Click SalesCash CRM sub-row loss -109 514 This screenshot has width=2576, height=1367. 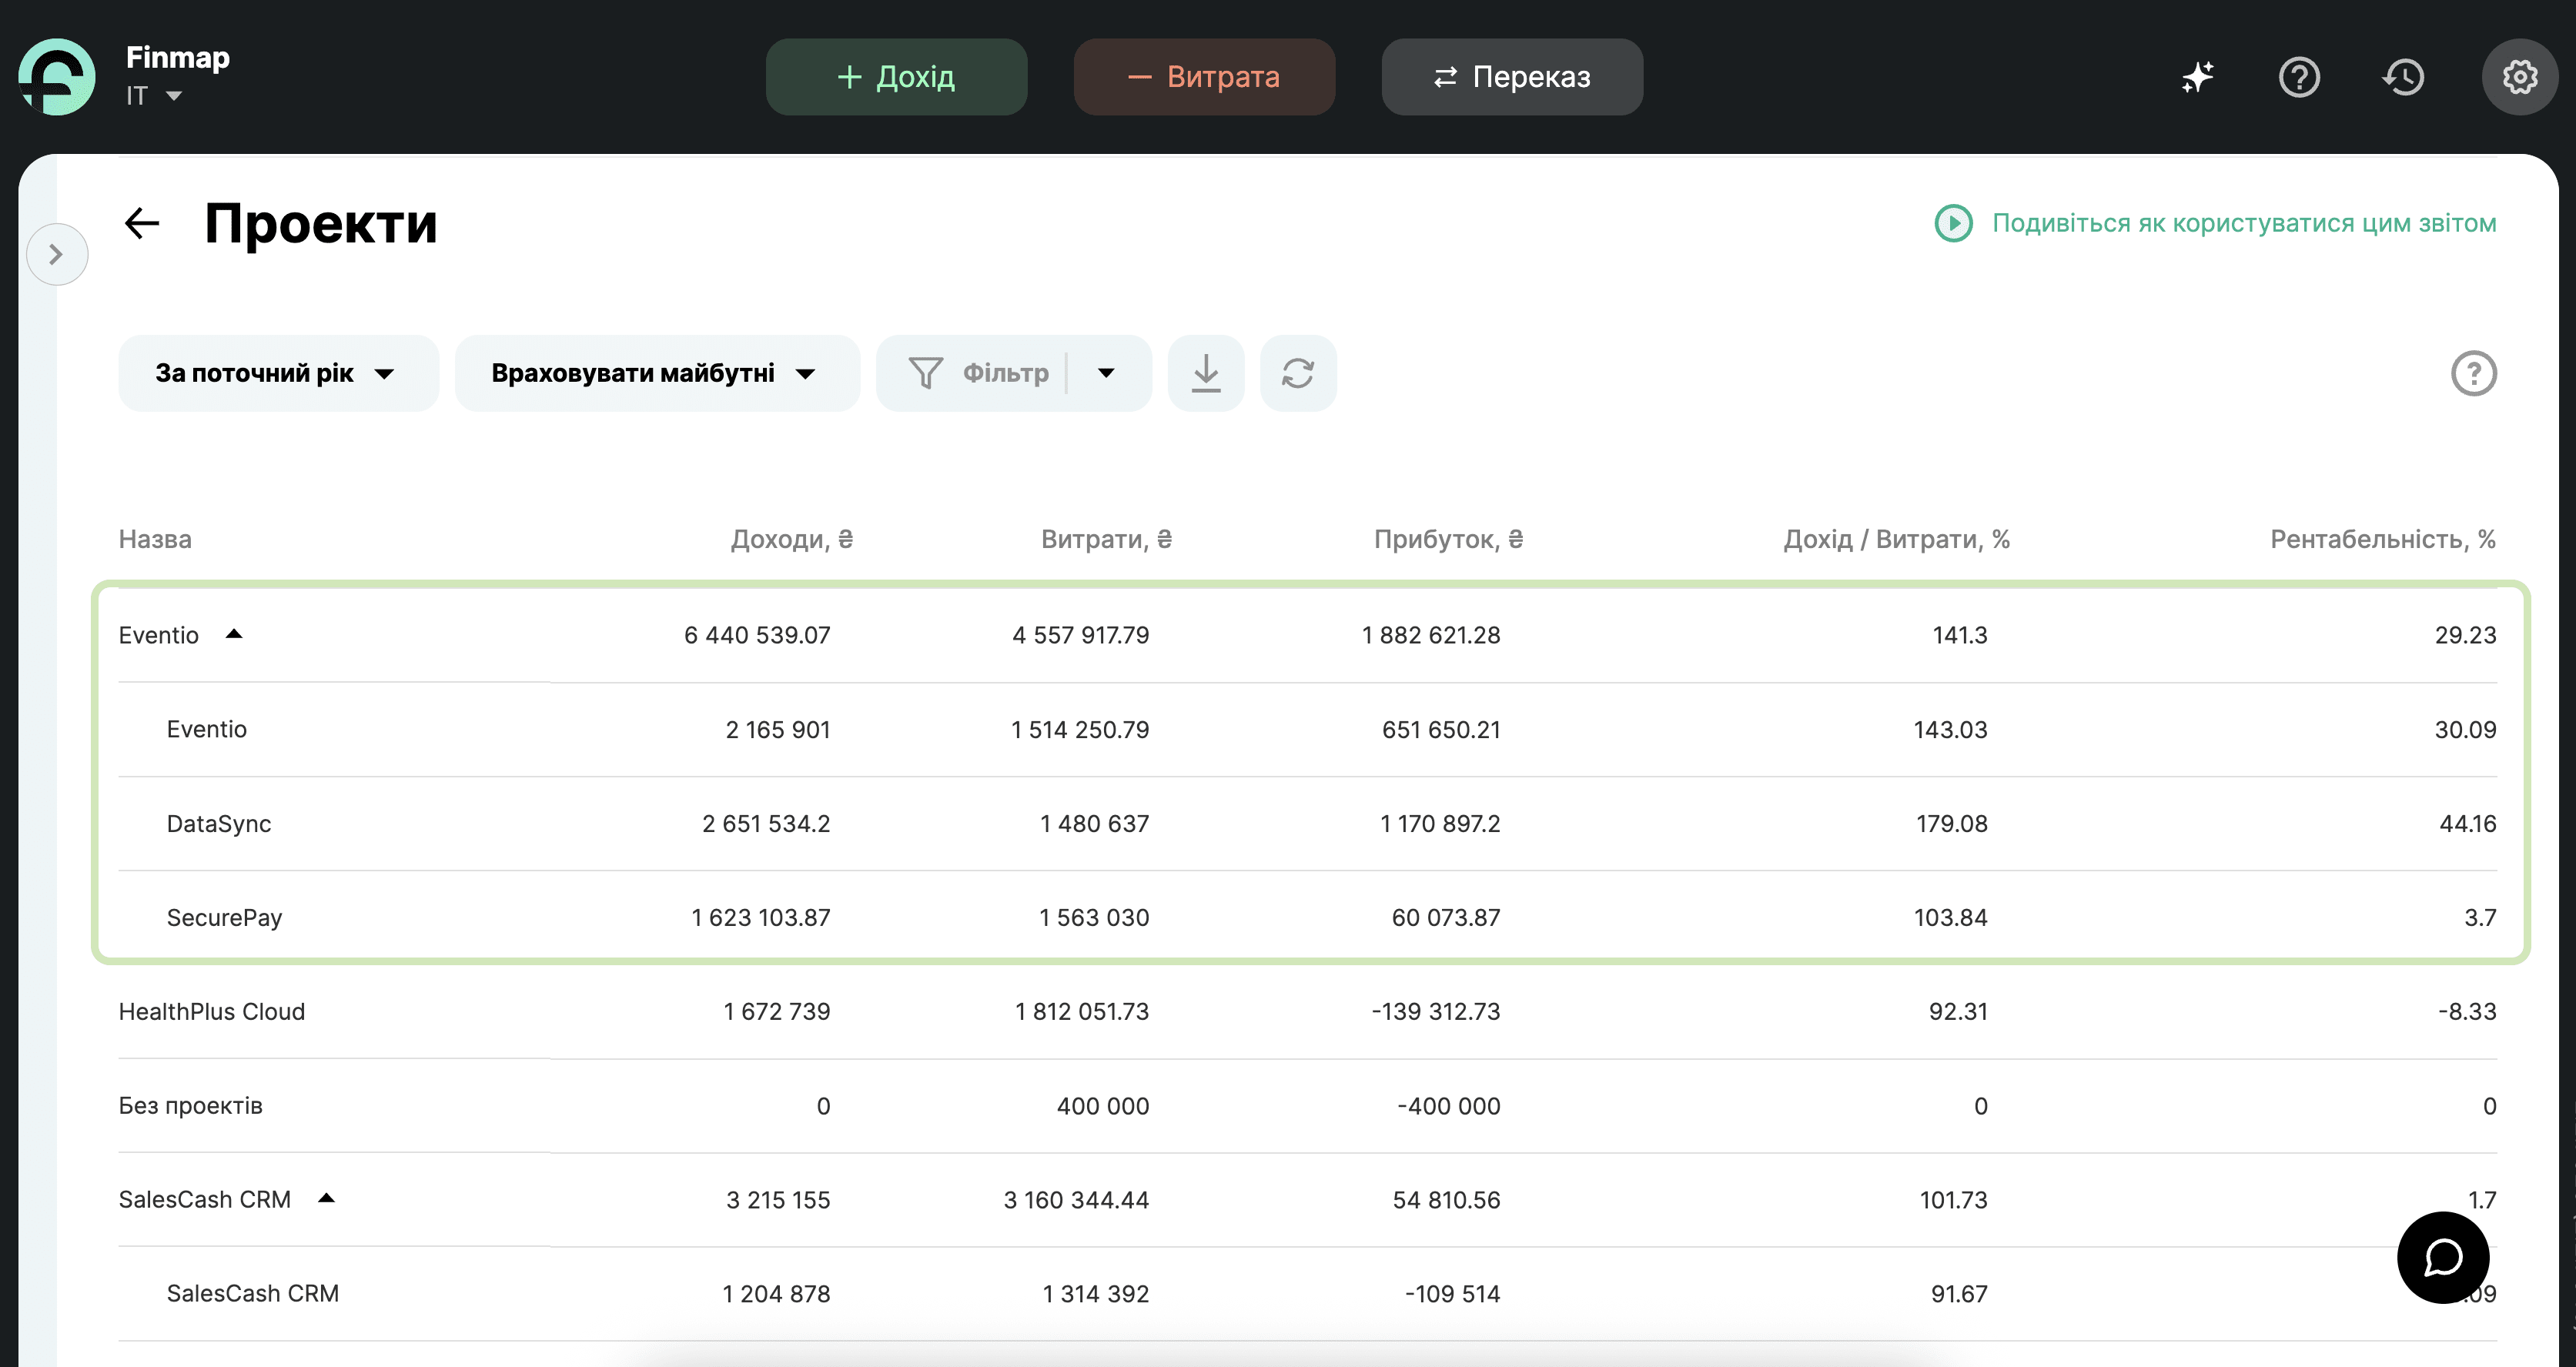[x=1452, y=1293]
